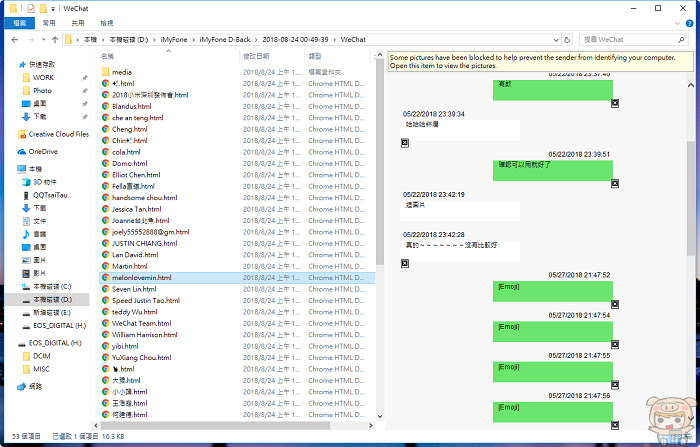Select OneDrive cloud icon in sidebar
The width and height of the screenshot is (700, 447).
21,152
